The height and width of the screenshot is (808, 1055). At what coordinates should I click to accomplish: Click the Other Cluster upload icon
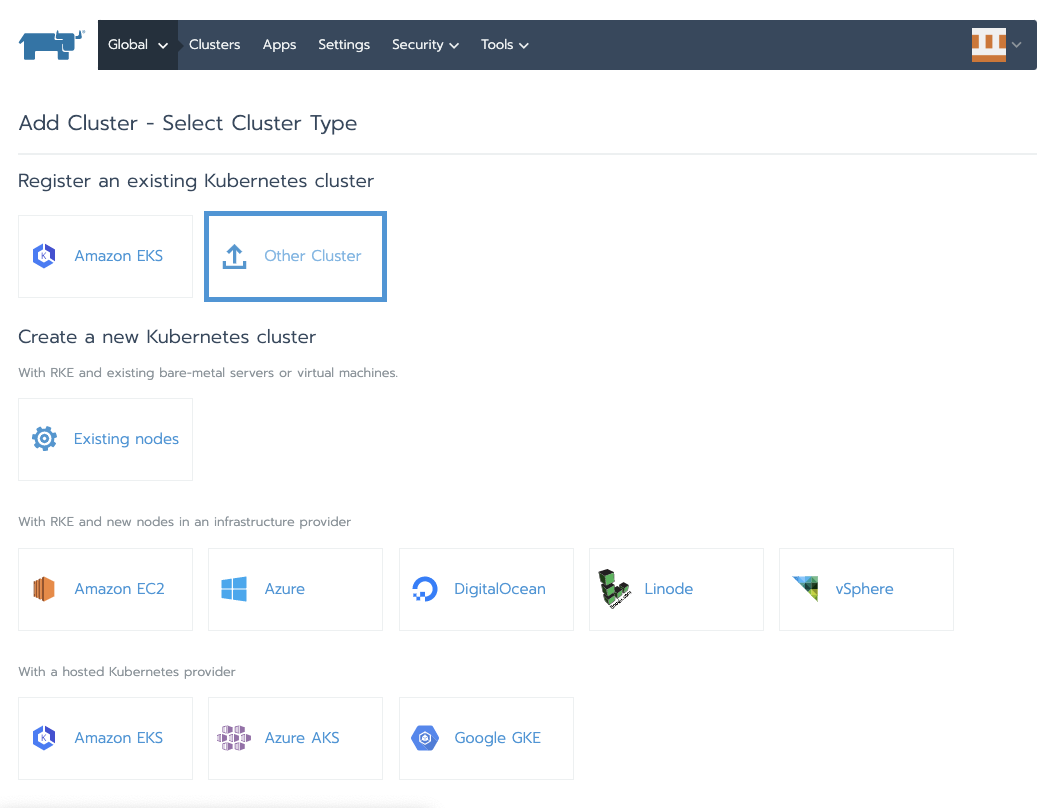234,256
